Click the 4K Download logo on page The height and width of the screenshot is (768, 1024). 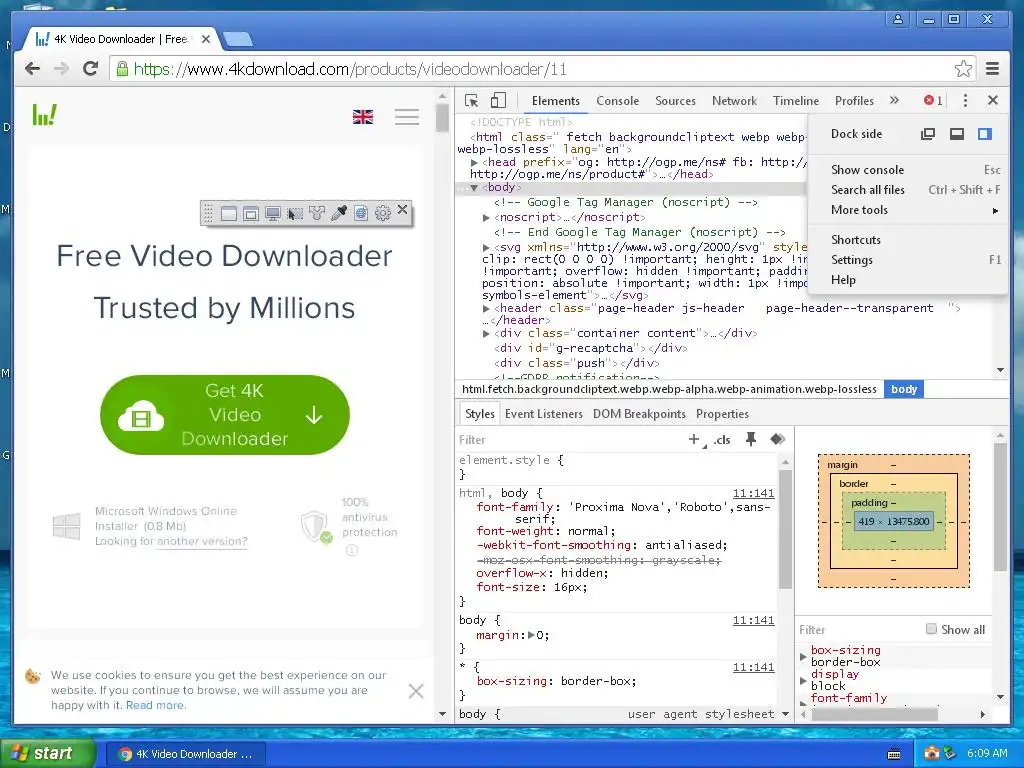pos(45,116)
